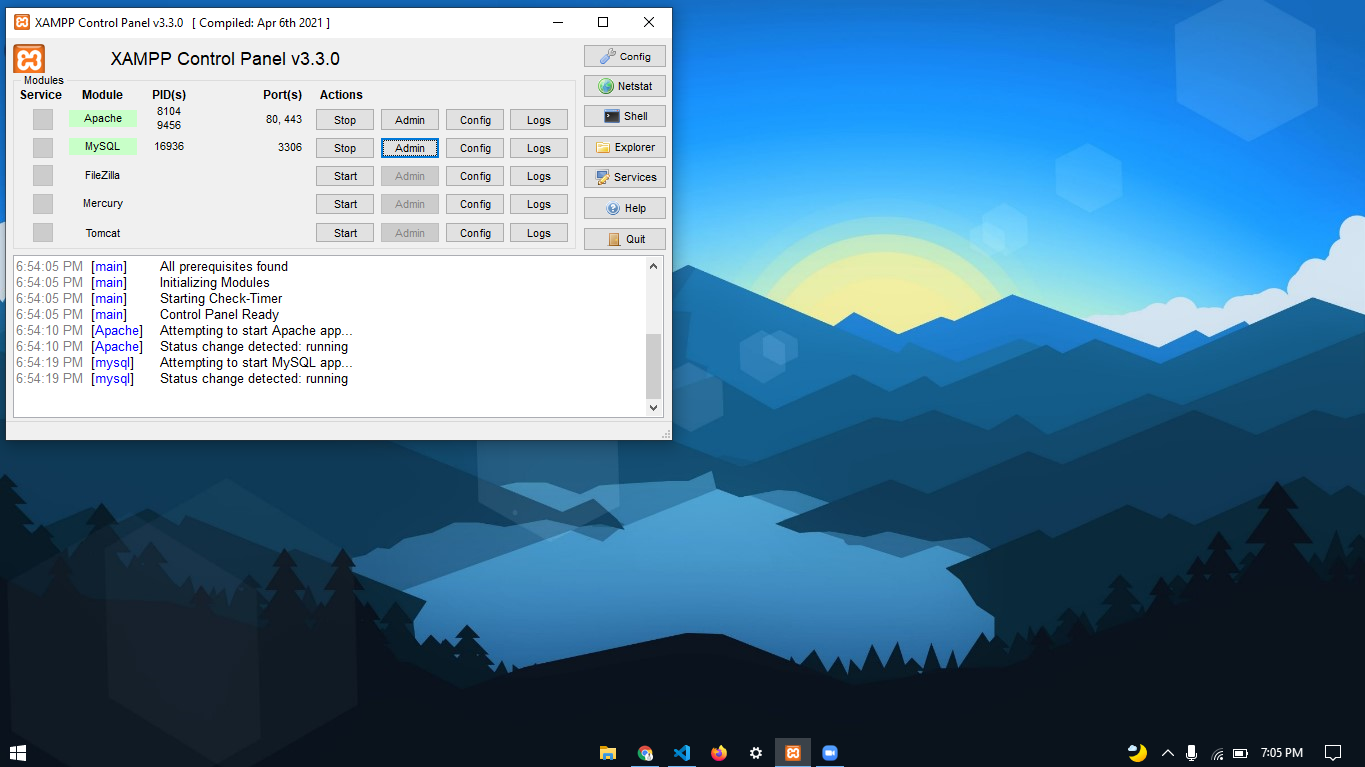Open the Windows Services button
The image size is (1365, 767).
625,177
